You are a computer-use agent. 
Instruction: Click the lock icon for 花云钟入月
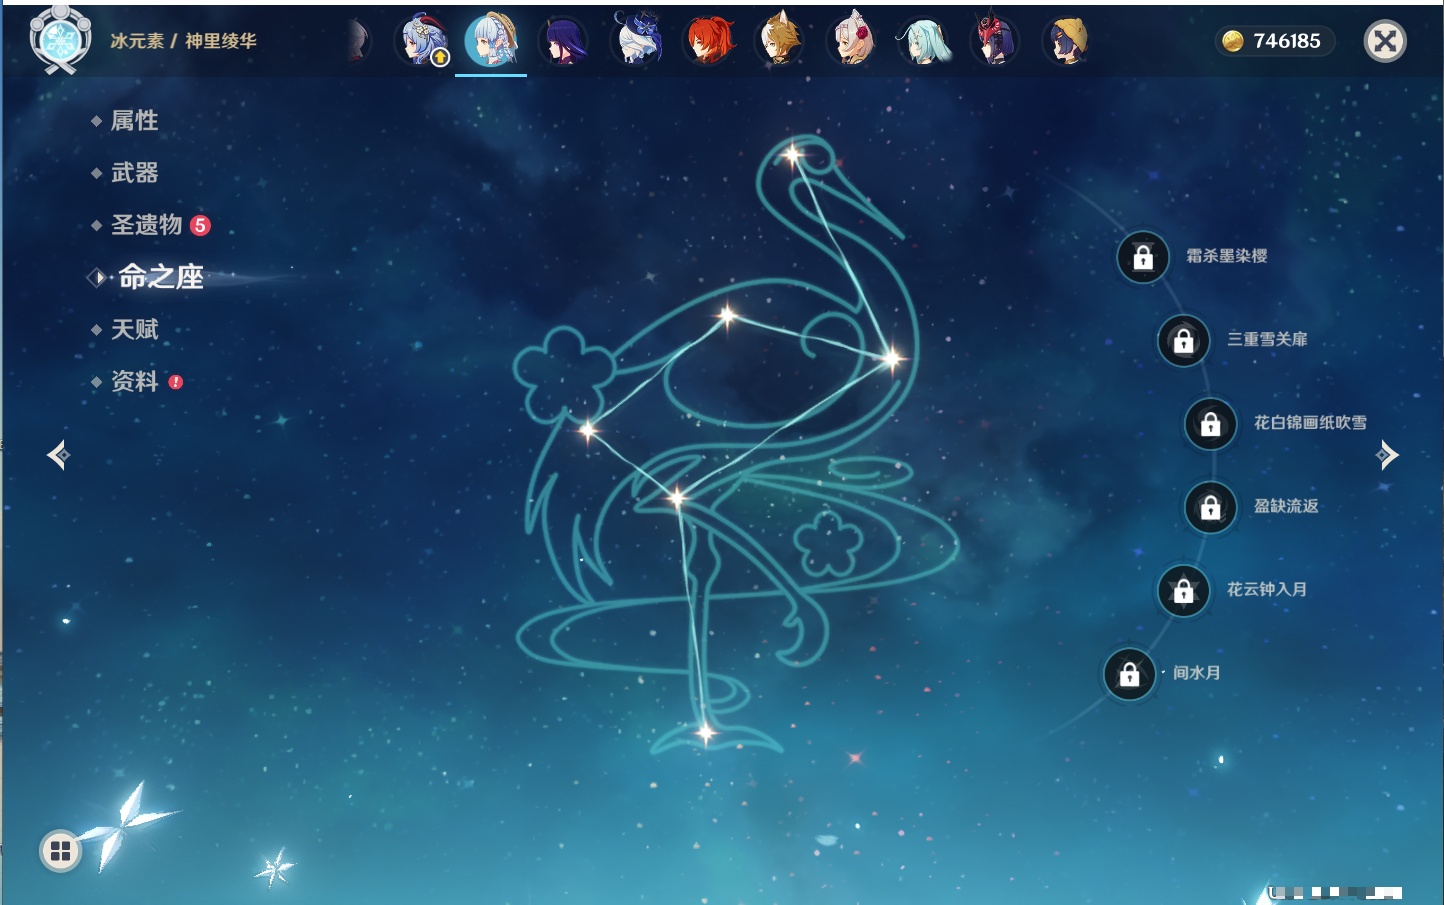[x=1184, y=590]
